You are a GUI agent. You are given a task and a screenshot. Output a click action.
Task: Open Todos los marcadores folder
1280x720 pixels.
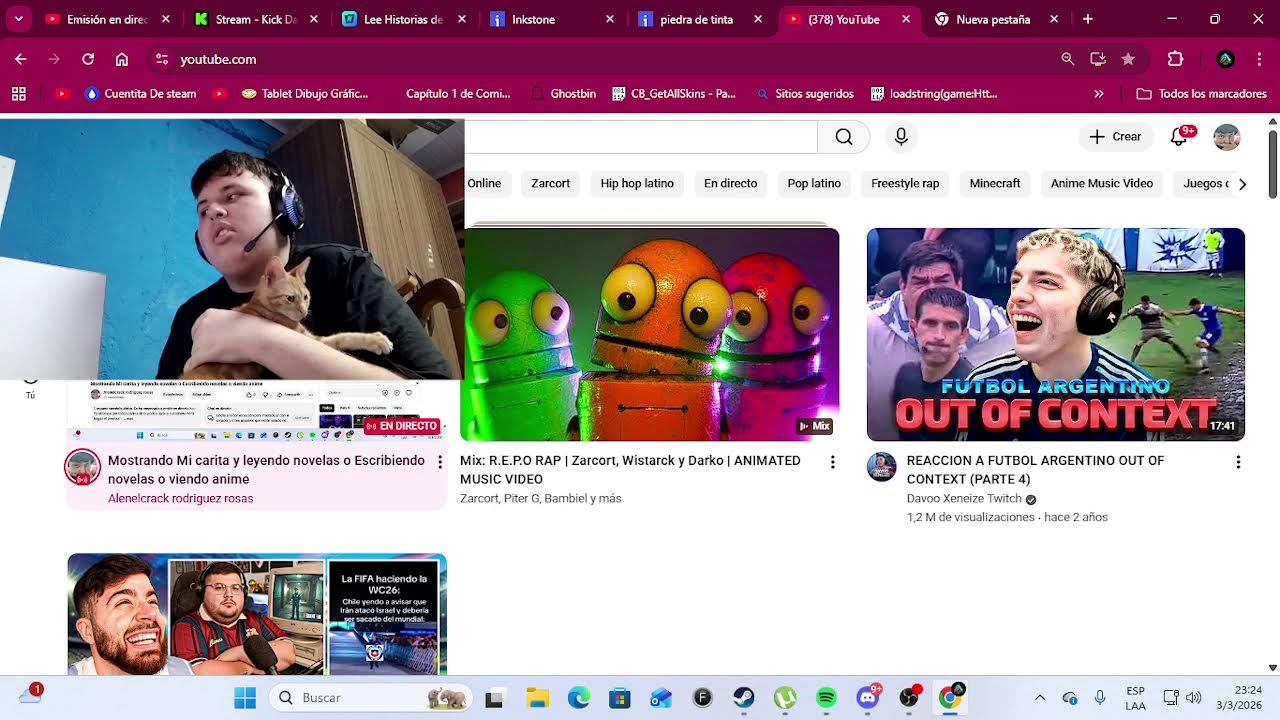(1202, 94)
